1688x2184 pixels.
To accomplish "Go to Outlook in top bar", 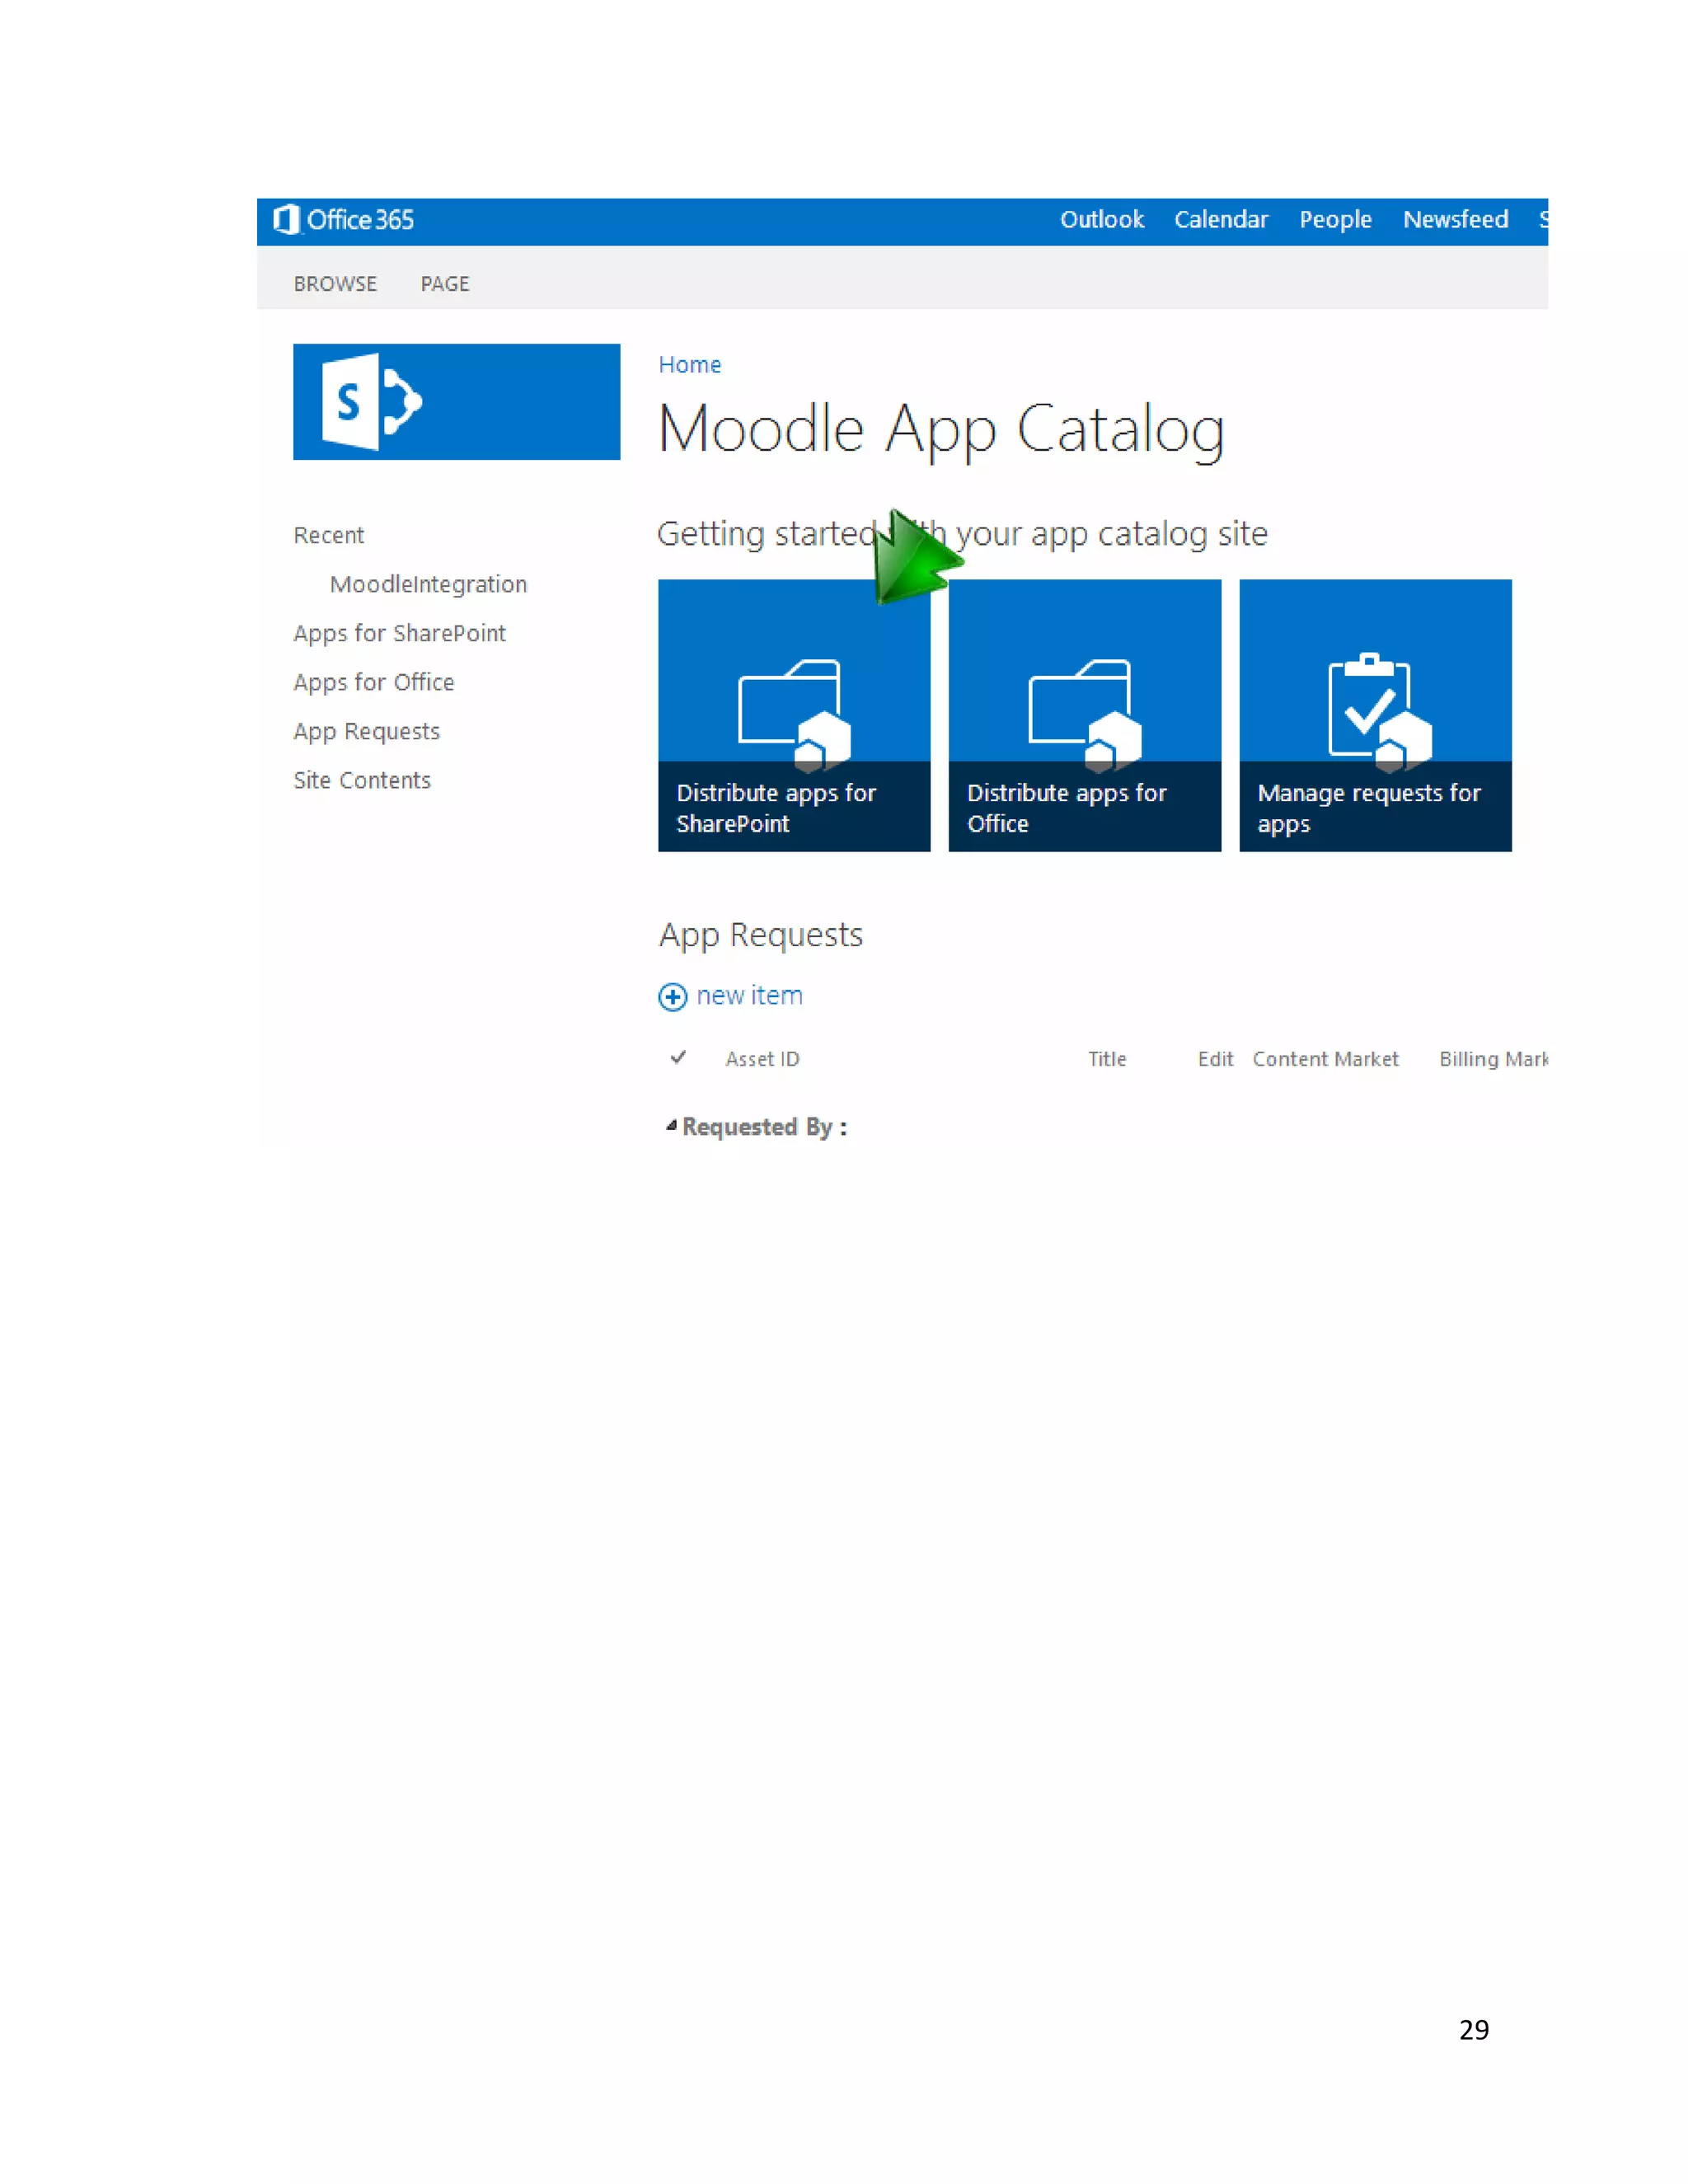I will point(1101,220).
